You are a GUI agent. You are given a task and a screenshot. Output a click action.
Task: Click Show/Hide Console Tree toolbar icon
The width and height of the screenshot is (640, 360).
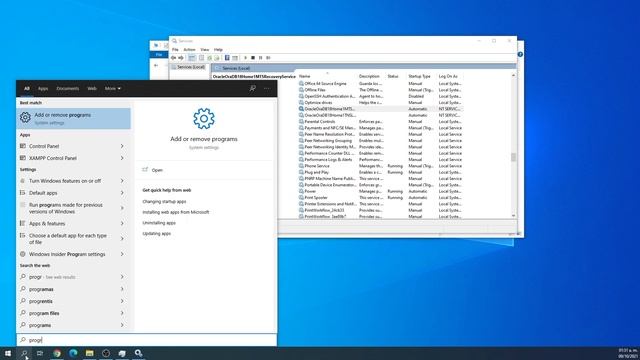point(191,58)
